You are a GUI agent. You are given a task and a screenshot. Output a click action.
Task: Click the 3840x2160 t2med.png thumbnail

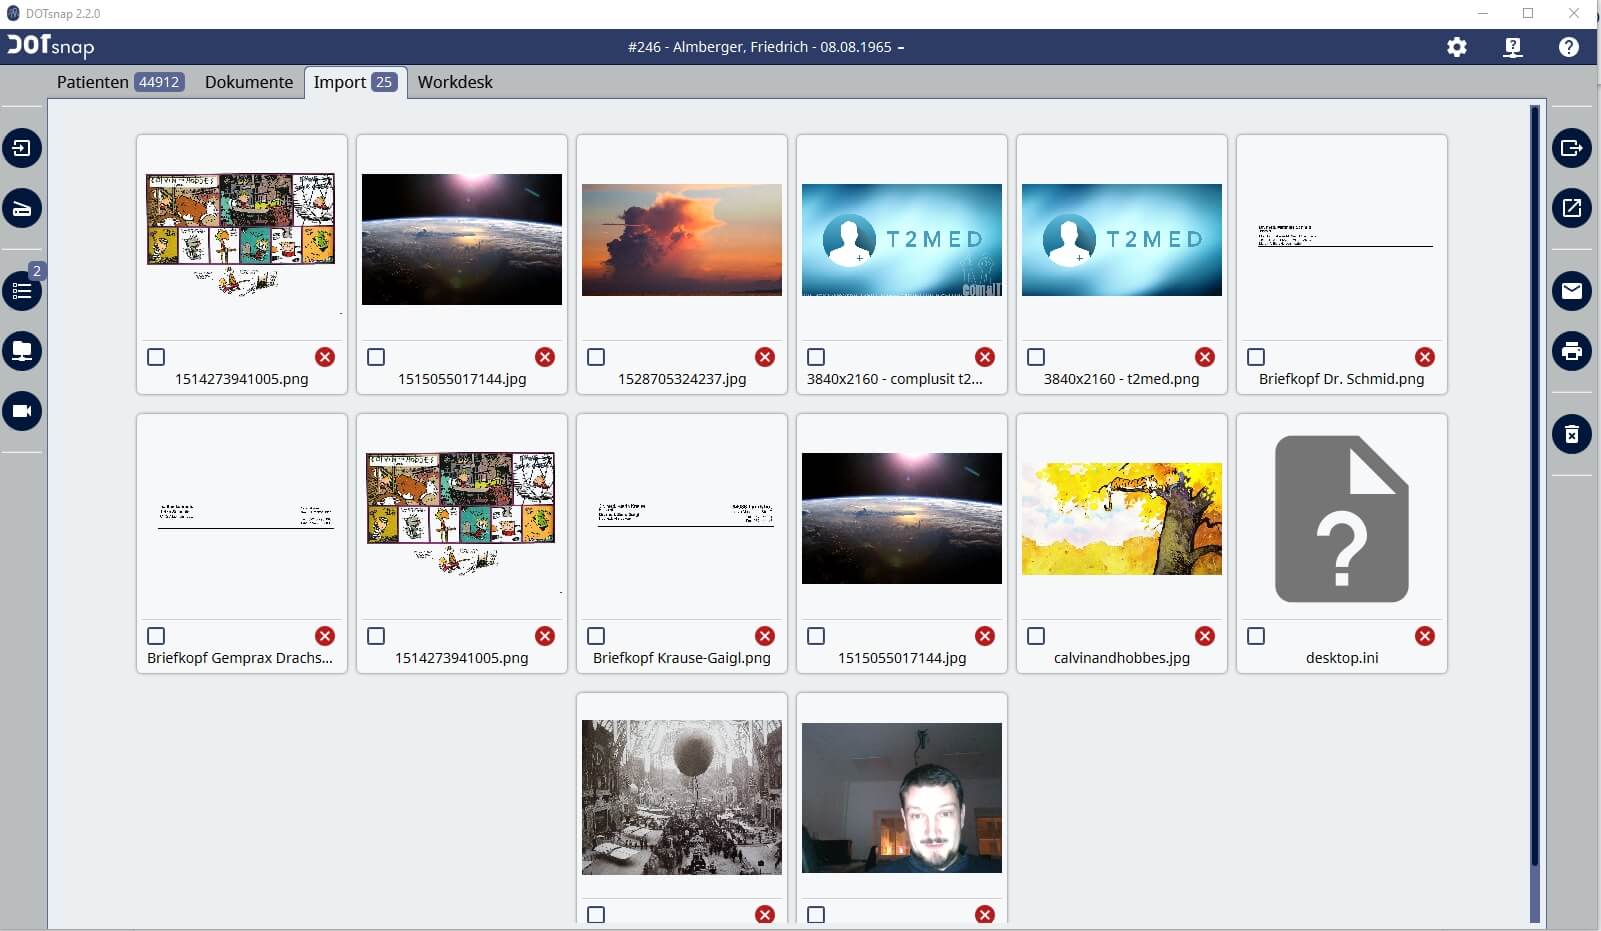pyautogui.click(x=1121, y=240)
